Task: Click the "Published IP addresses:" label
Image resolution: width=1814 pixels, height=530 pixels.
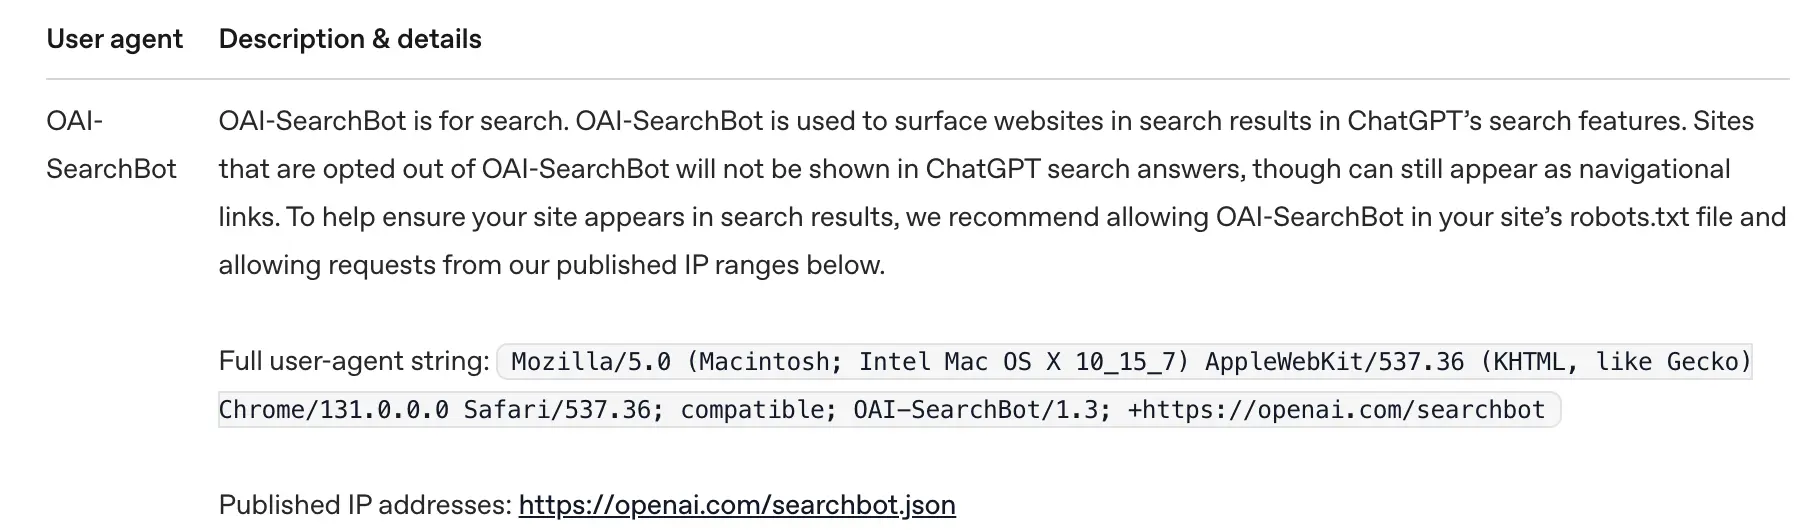Action: coord(365,505)
